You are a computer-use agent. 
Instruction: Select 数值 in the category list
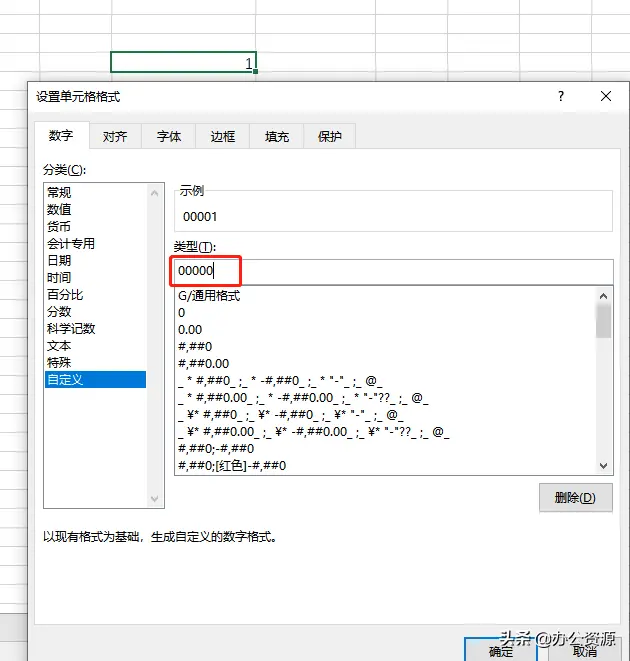(95, 210)
